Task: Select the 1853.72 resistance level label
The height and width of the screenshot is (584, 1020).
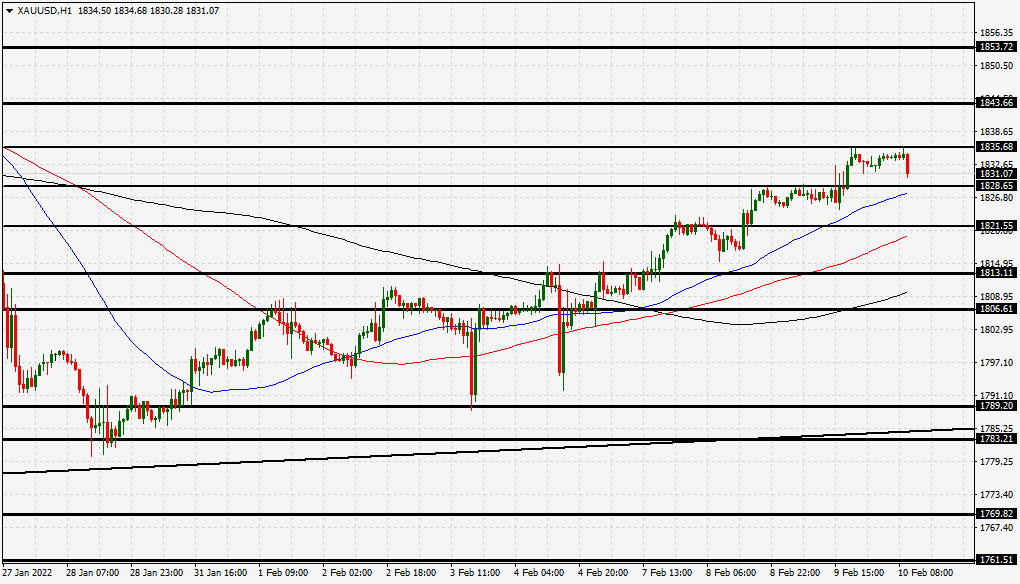Action: point(997,47)
